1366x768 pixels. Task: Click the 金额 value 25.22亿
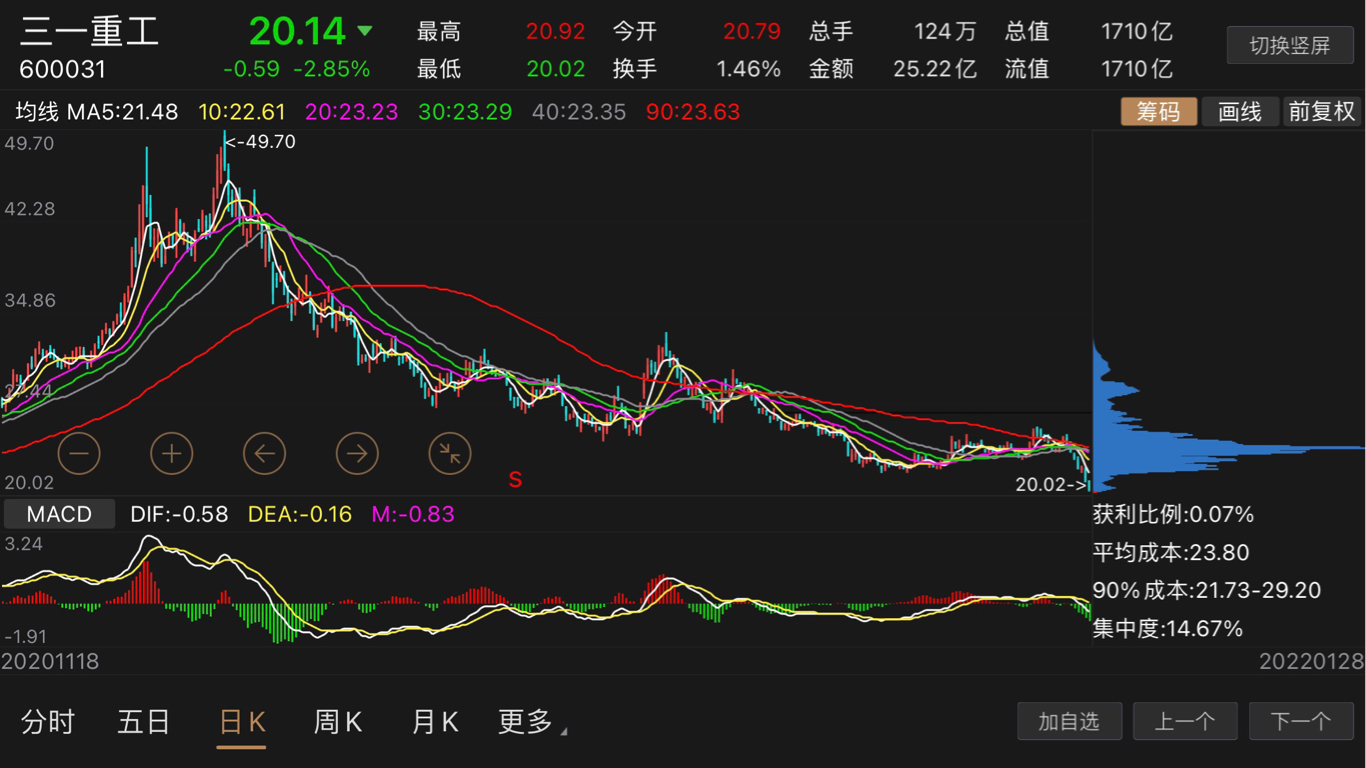935,70
